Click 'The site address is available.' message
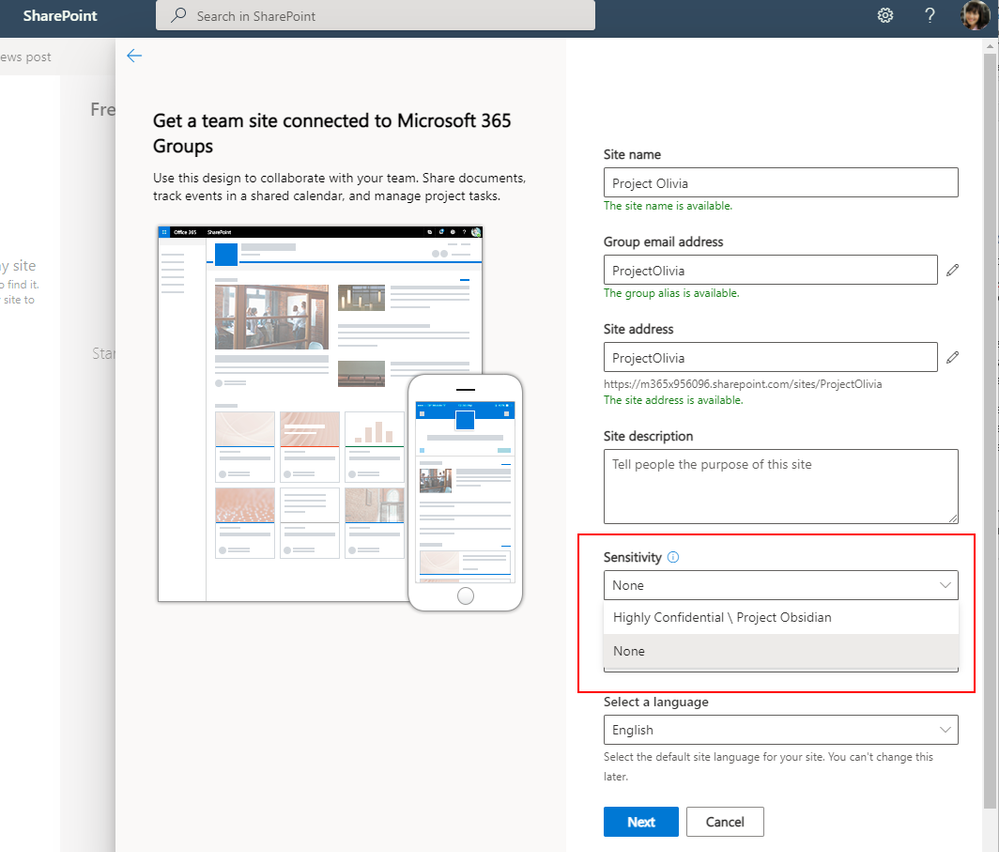The image size is (999, 852). click(x=673, y=400)
